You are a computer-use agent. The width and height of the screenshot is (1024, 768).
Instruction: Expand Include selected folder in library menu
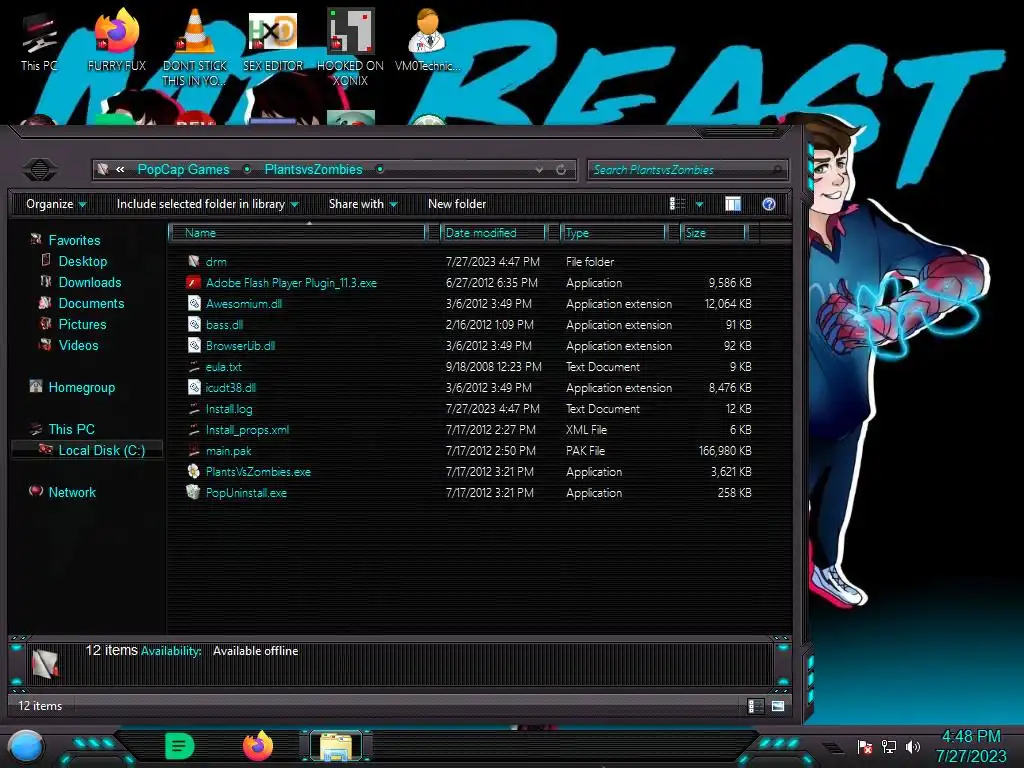207,204
